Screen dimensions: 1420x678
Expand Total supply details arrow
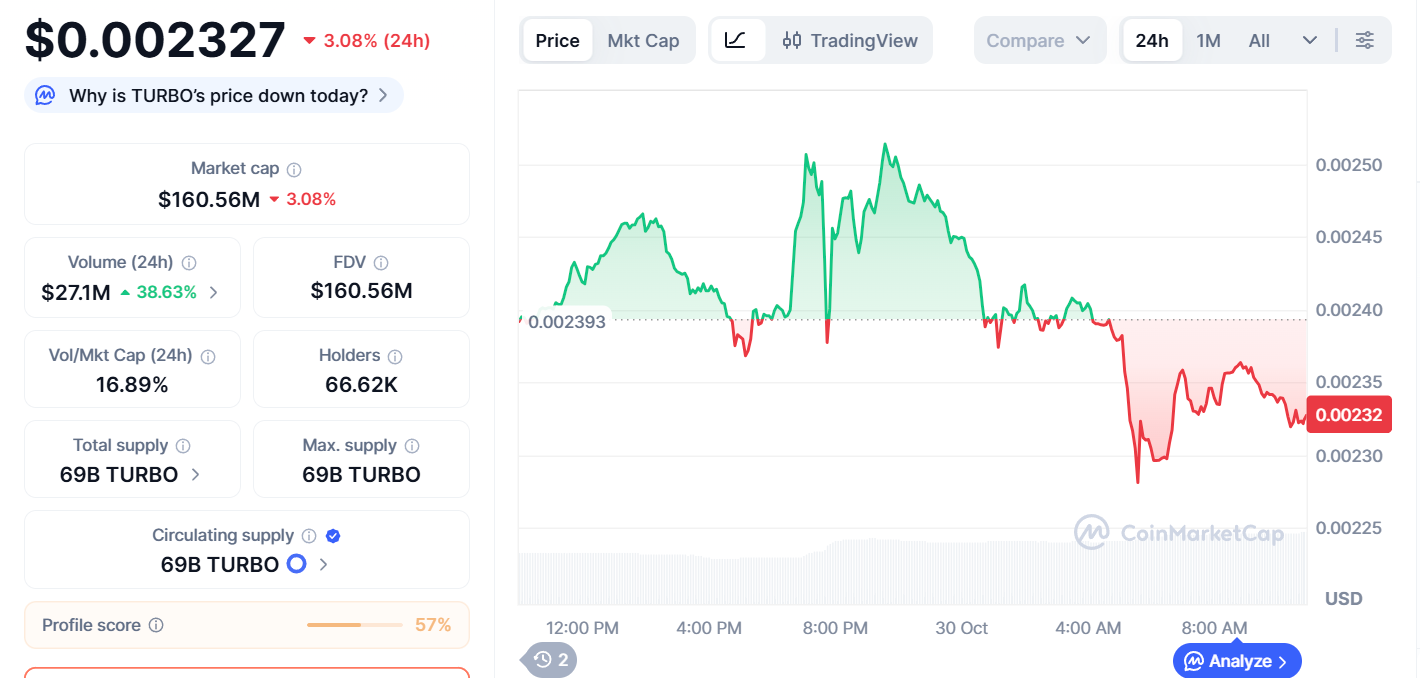point(196,475)
